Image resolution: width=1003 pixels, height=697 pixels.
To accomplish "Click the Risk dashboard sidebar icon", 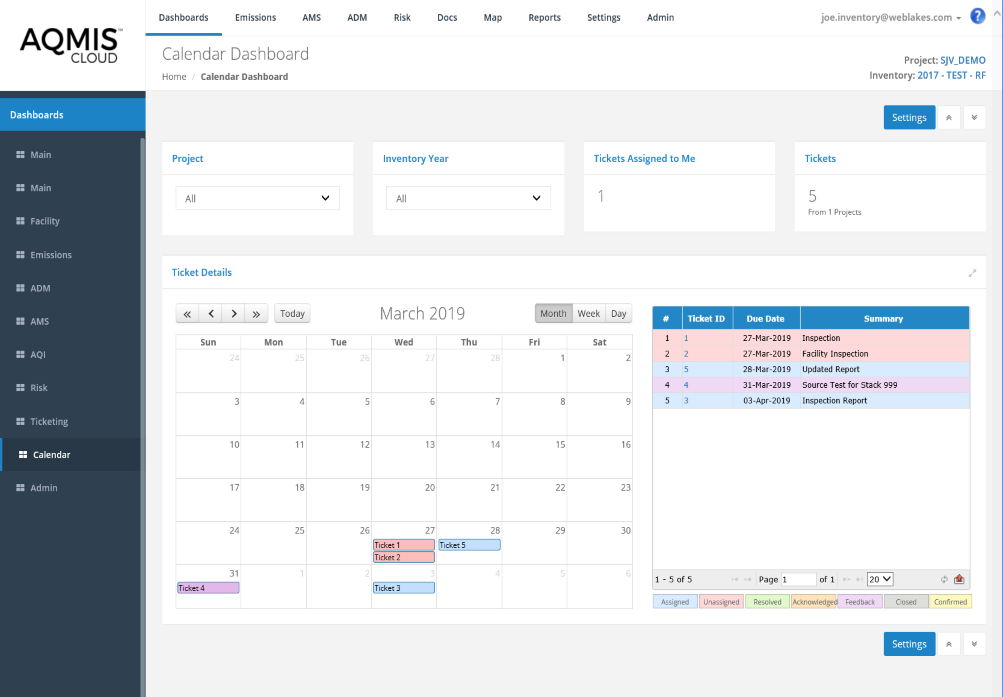I will [20, 388].
